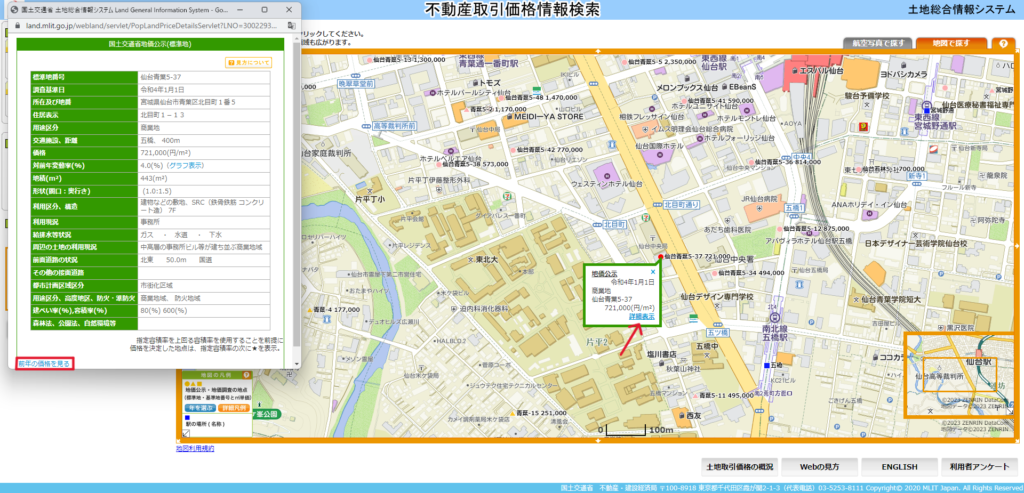Click the グラフ表示 link in price details
The width and height of the screenshot is (1024, 493).
coord(186,165)
